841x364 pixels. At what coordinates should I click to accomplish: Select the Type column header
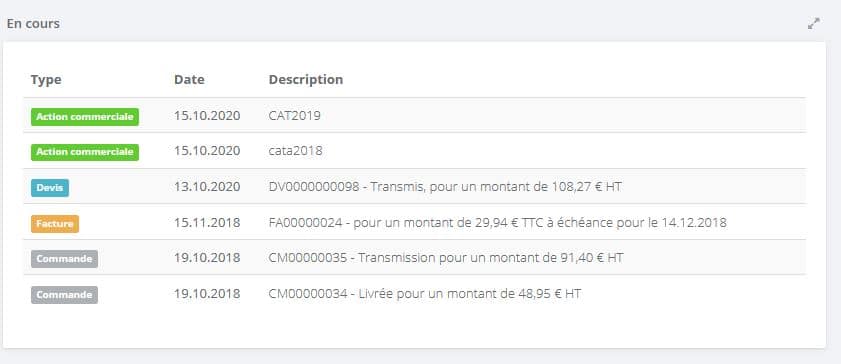point(46,80)
